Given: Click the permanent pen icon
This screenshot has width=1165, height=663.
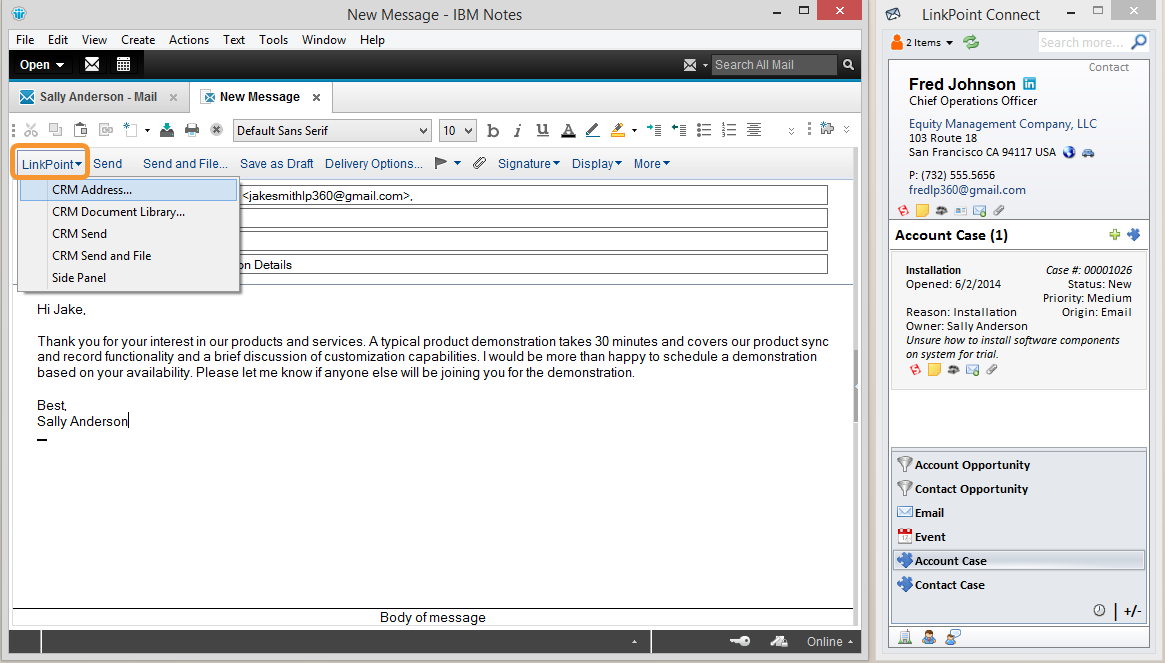Looking at the screenshot, I should (592, 131).
